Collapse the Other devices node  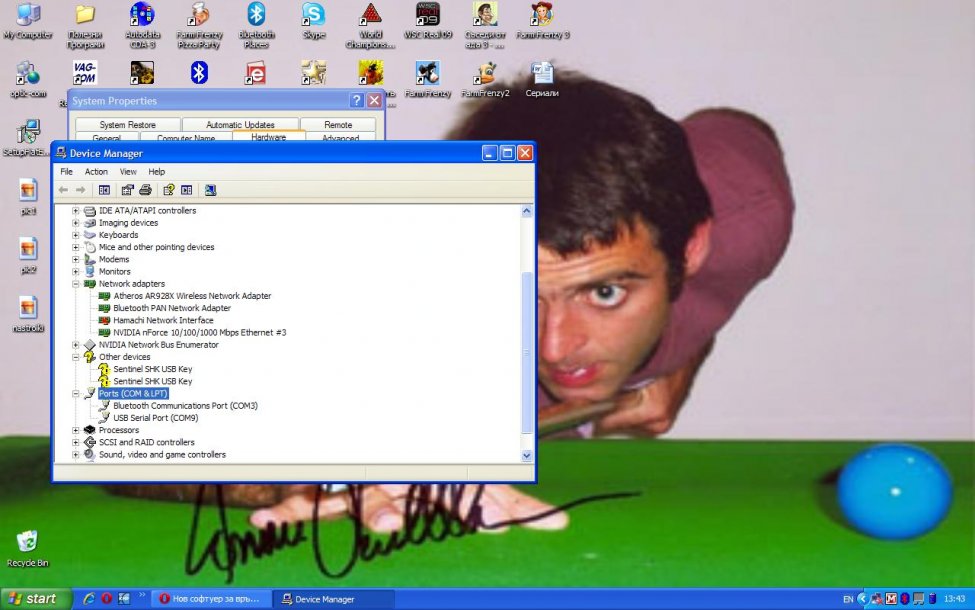point(76,357)
